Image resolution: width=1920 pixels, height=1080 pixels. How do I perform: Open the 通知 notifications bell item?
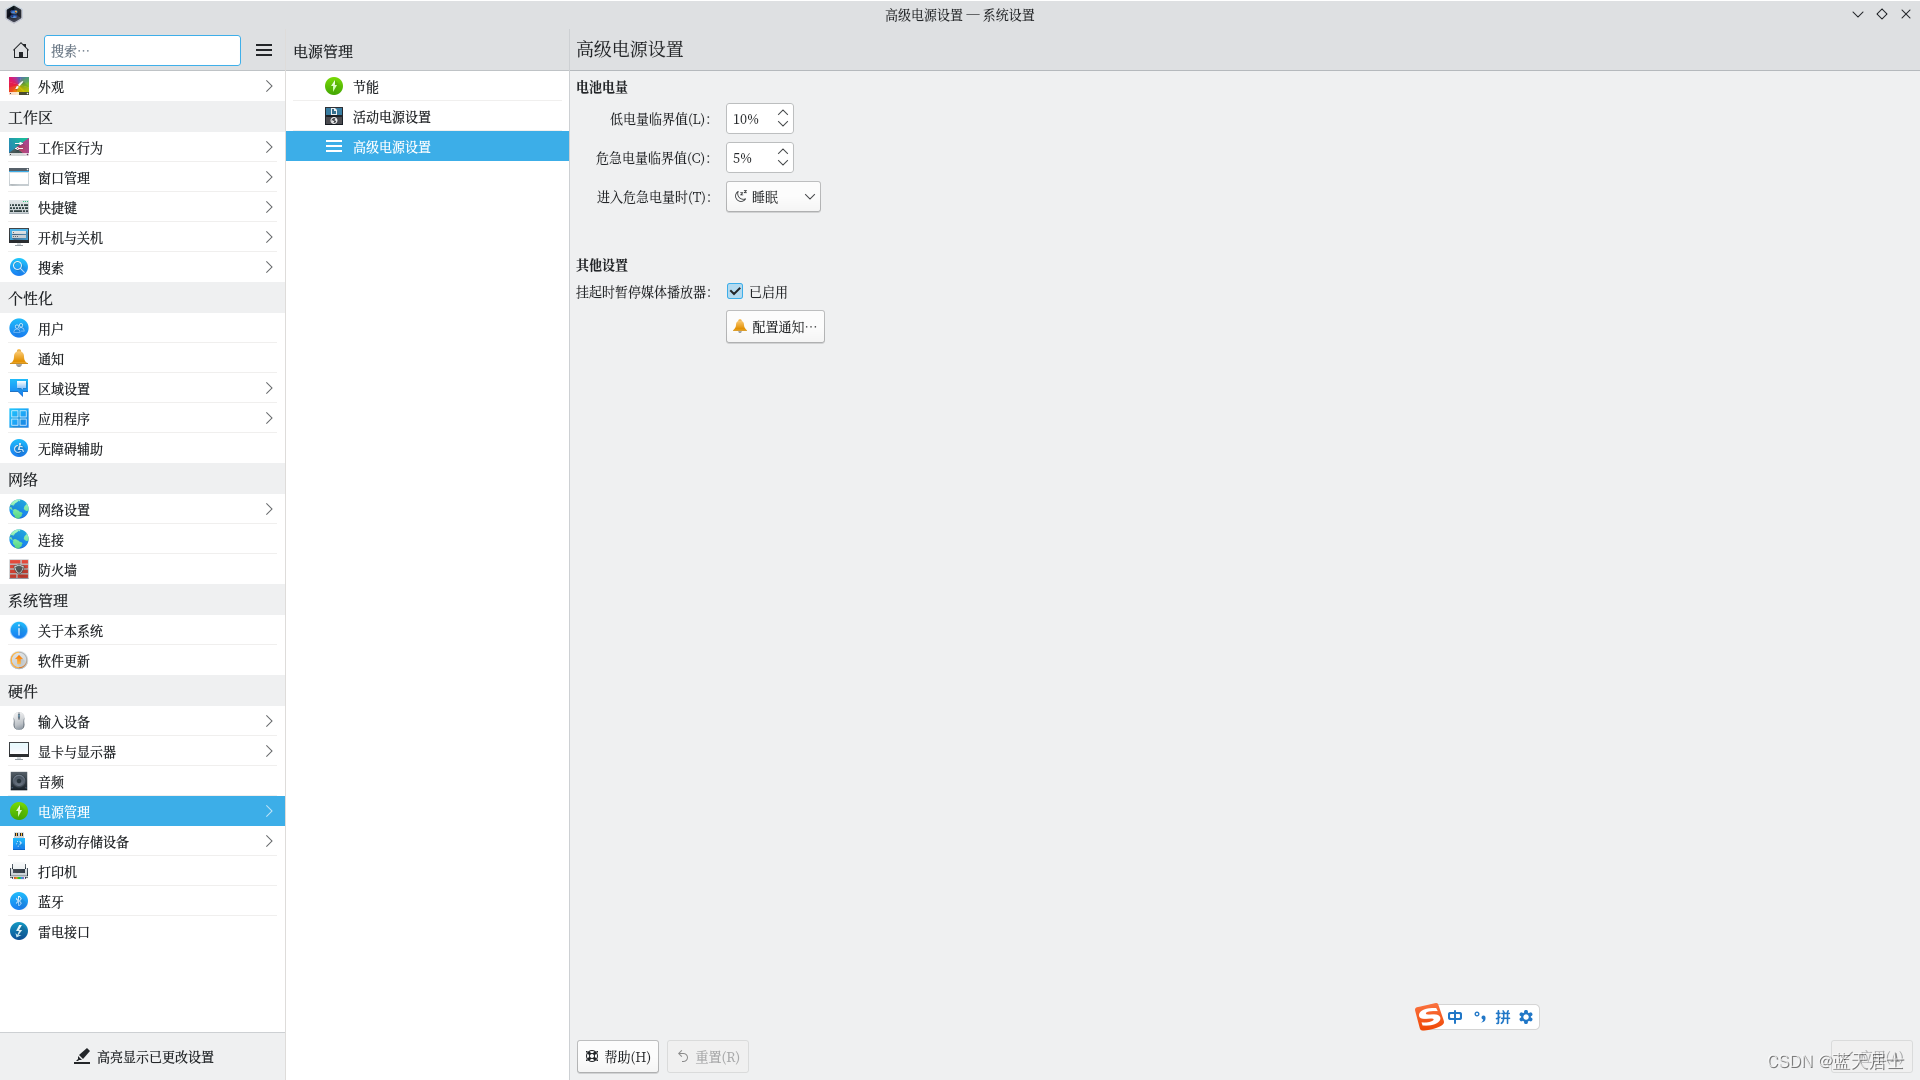(x=19, y=358)
